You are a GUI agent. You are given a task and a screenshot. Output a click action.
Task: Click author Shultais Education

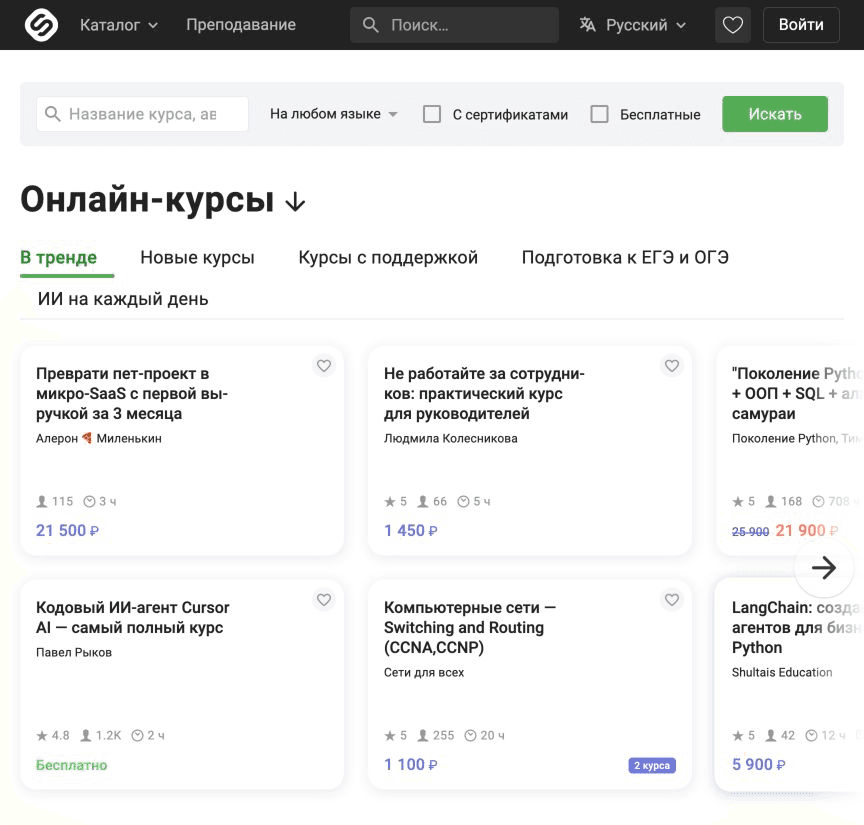point(782,672)
